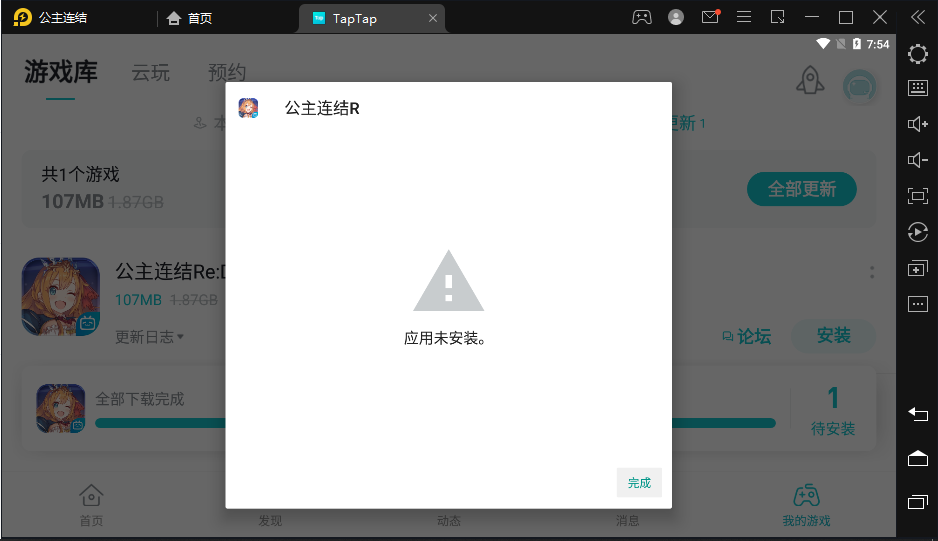This screenshot has width=938, height=541.
Task: Click the rocket icon in TapTap header
Action: pyautogui.click(x=809, y=82)
